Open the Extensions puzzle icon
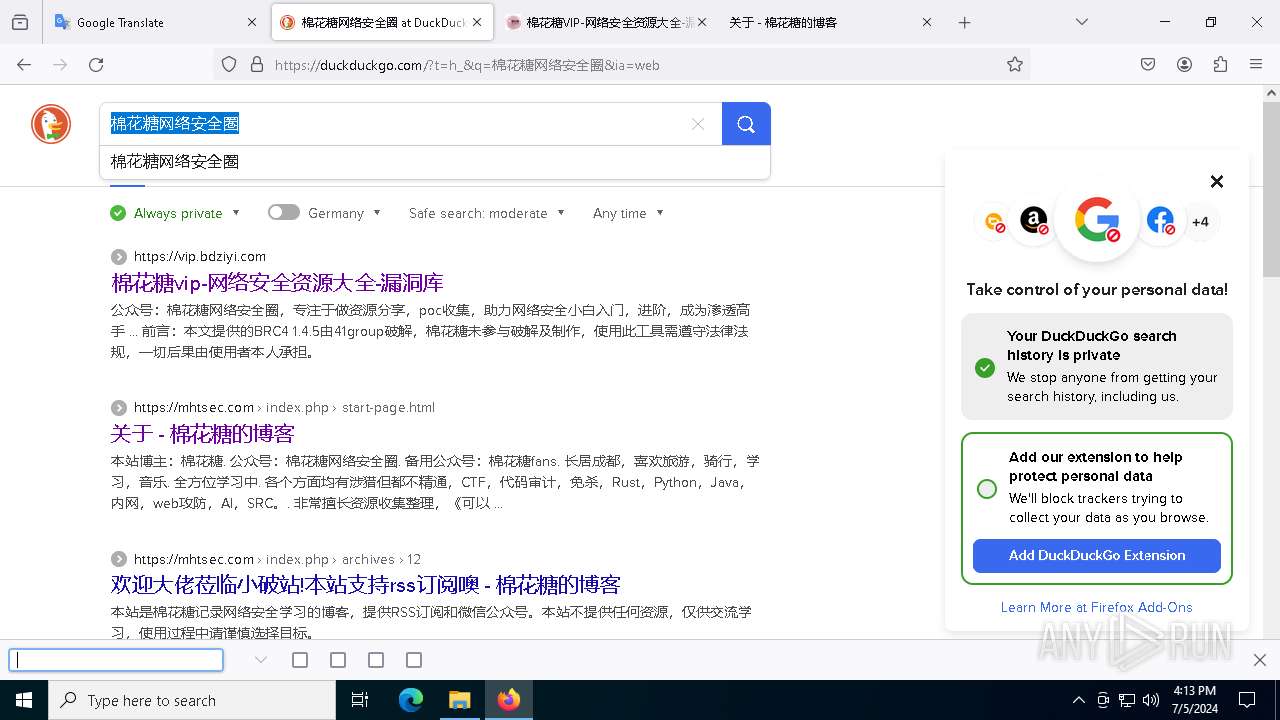The height and width of the screenshot is (720, 1280). pos(1220,64)
